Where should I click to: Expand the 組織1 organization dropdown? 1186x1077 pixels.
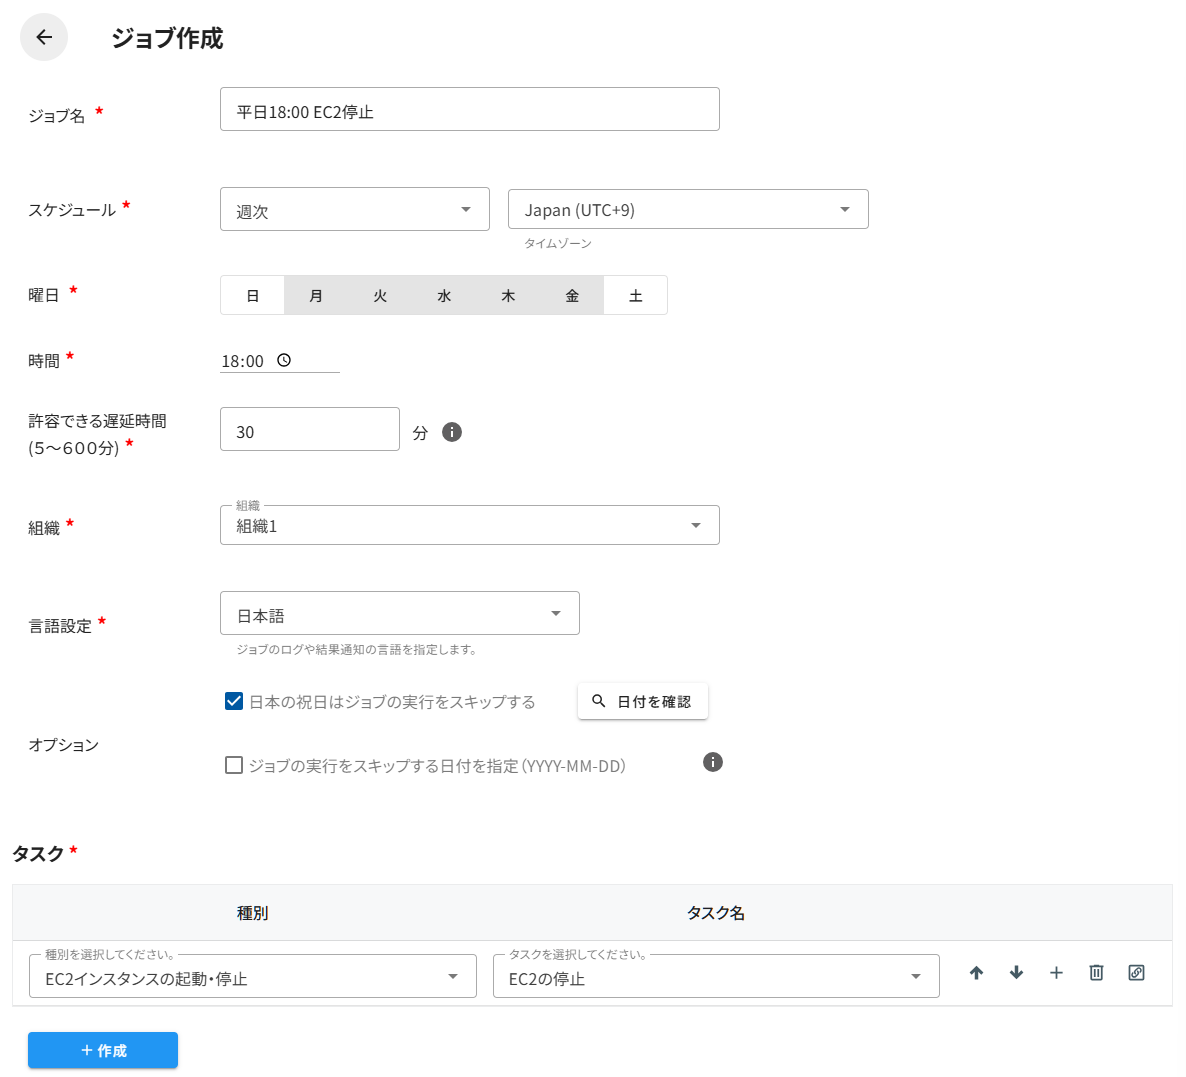click(469, 526)
